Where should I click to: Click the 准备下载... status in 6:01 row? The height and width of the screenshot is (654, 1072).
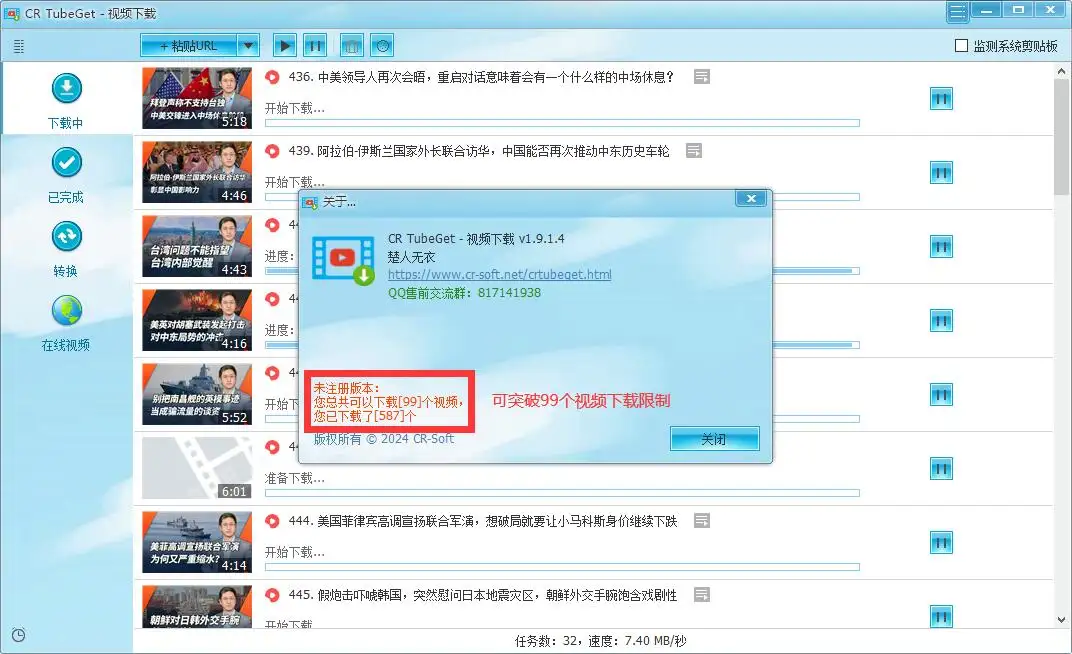pyautogui.click(x=295, y=478)
